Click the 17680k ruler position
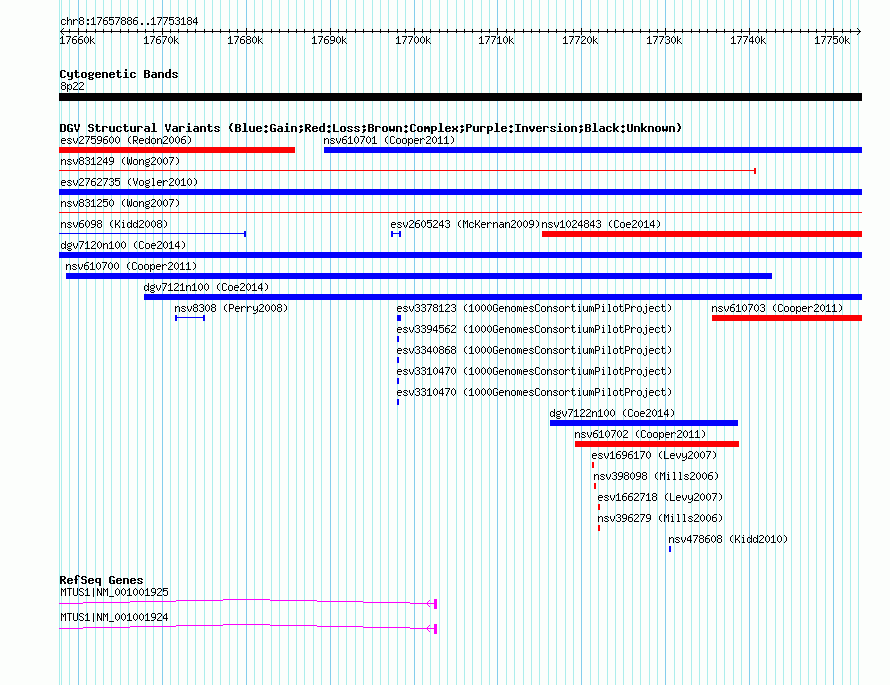 point(245,40)
